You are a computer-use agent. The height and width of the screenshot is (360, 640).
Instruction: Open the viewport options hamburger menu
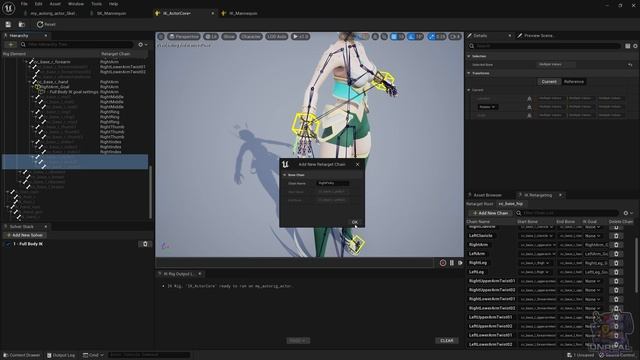(161, 37)
